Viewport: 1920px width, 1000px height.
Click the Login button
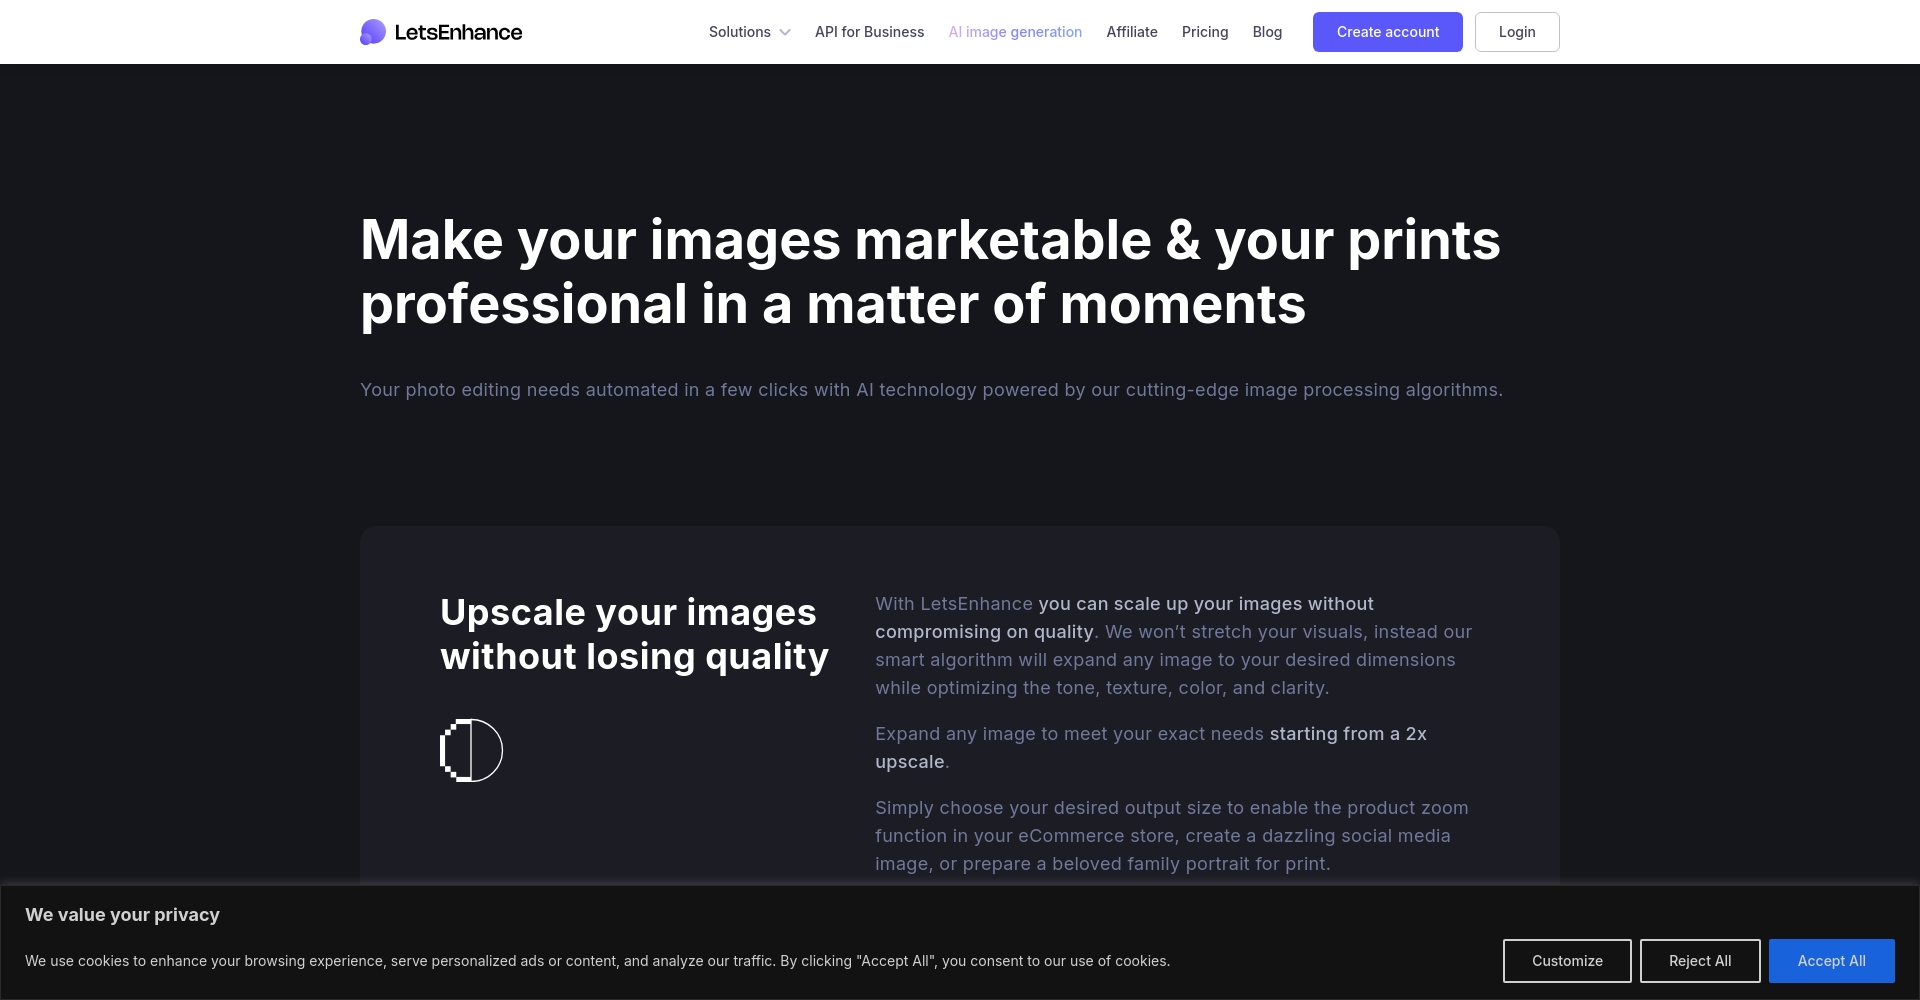pos(1517,32)
